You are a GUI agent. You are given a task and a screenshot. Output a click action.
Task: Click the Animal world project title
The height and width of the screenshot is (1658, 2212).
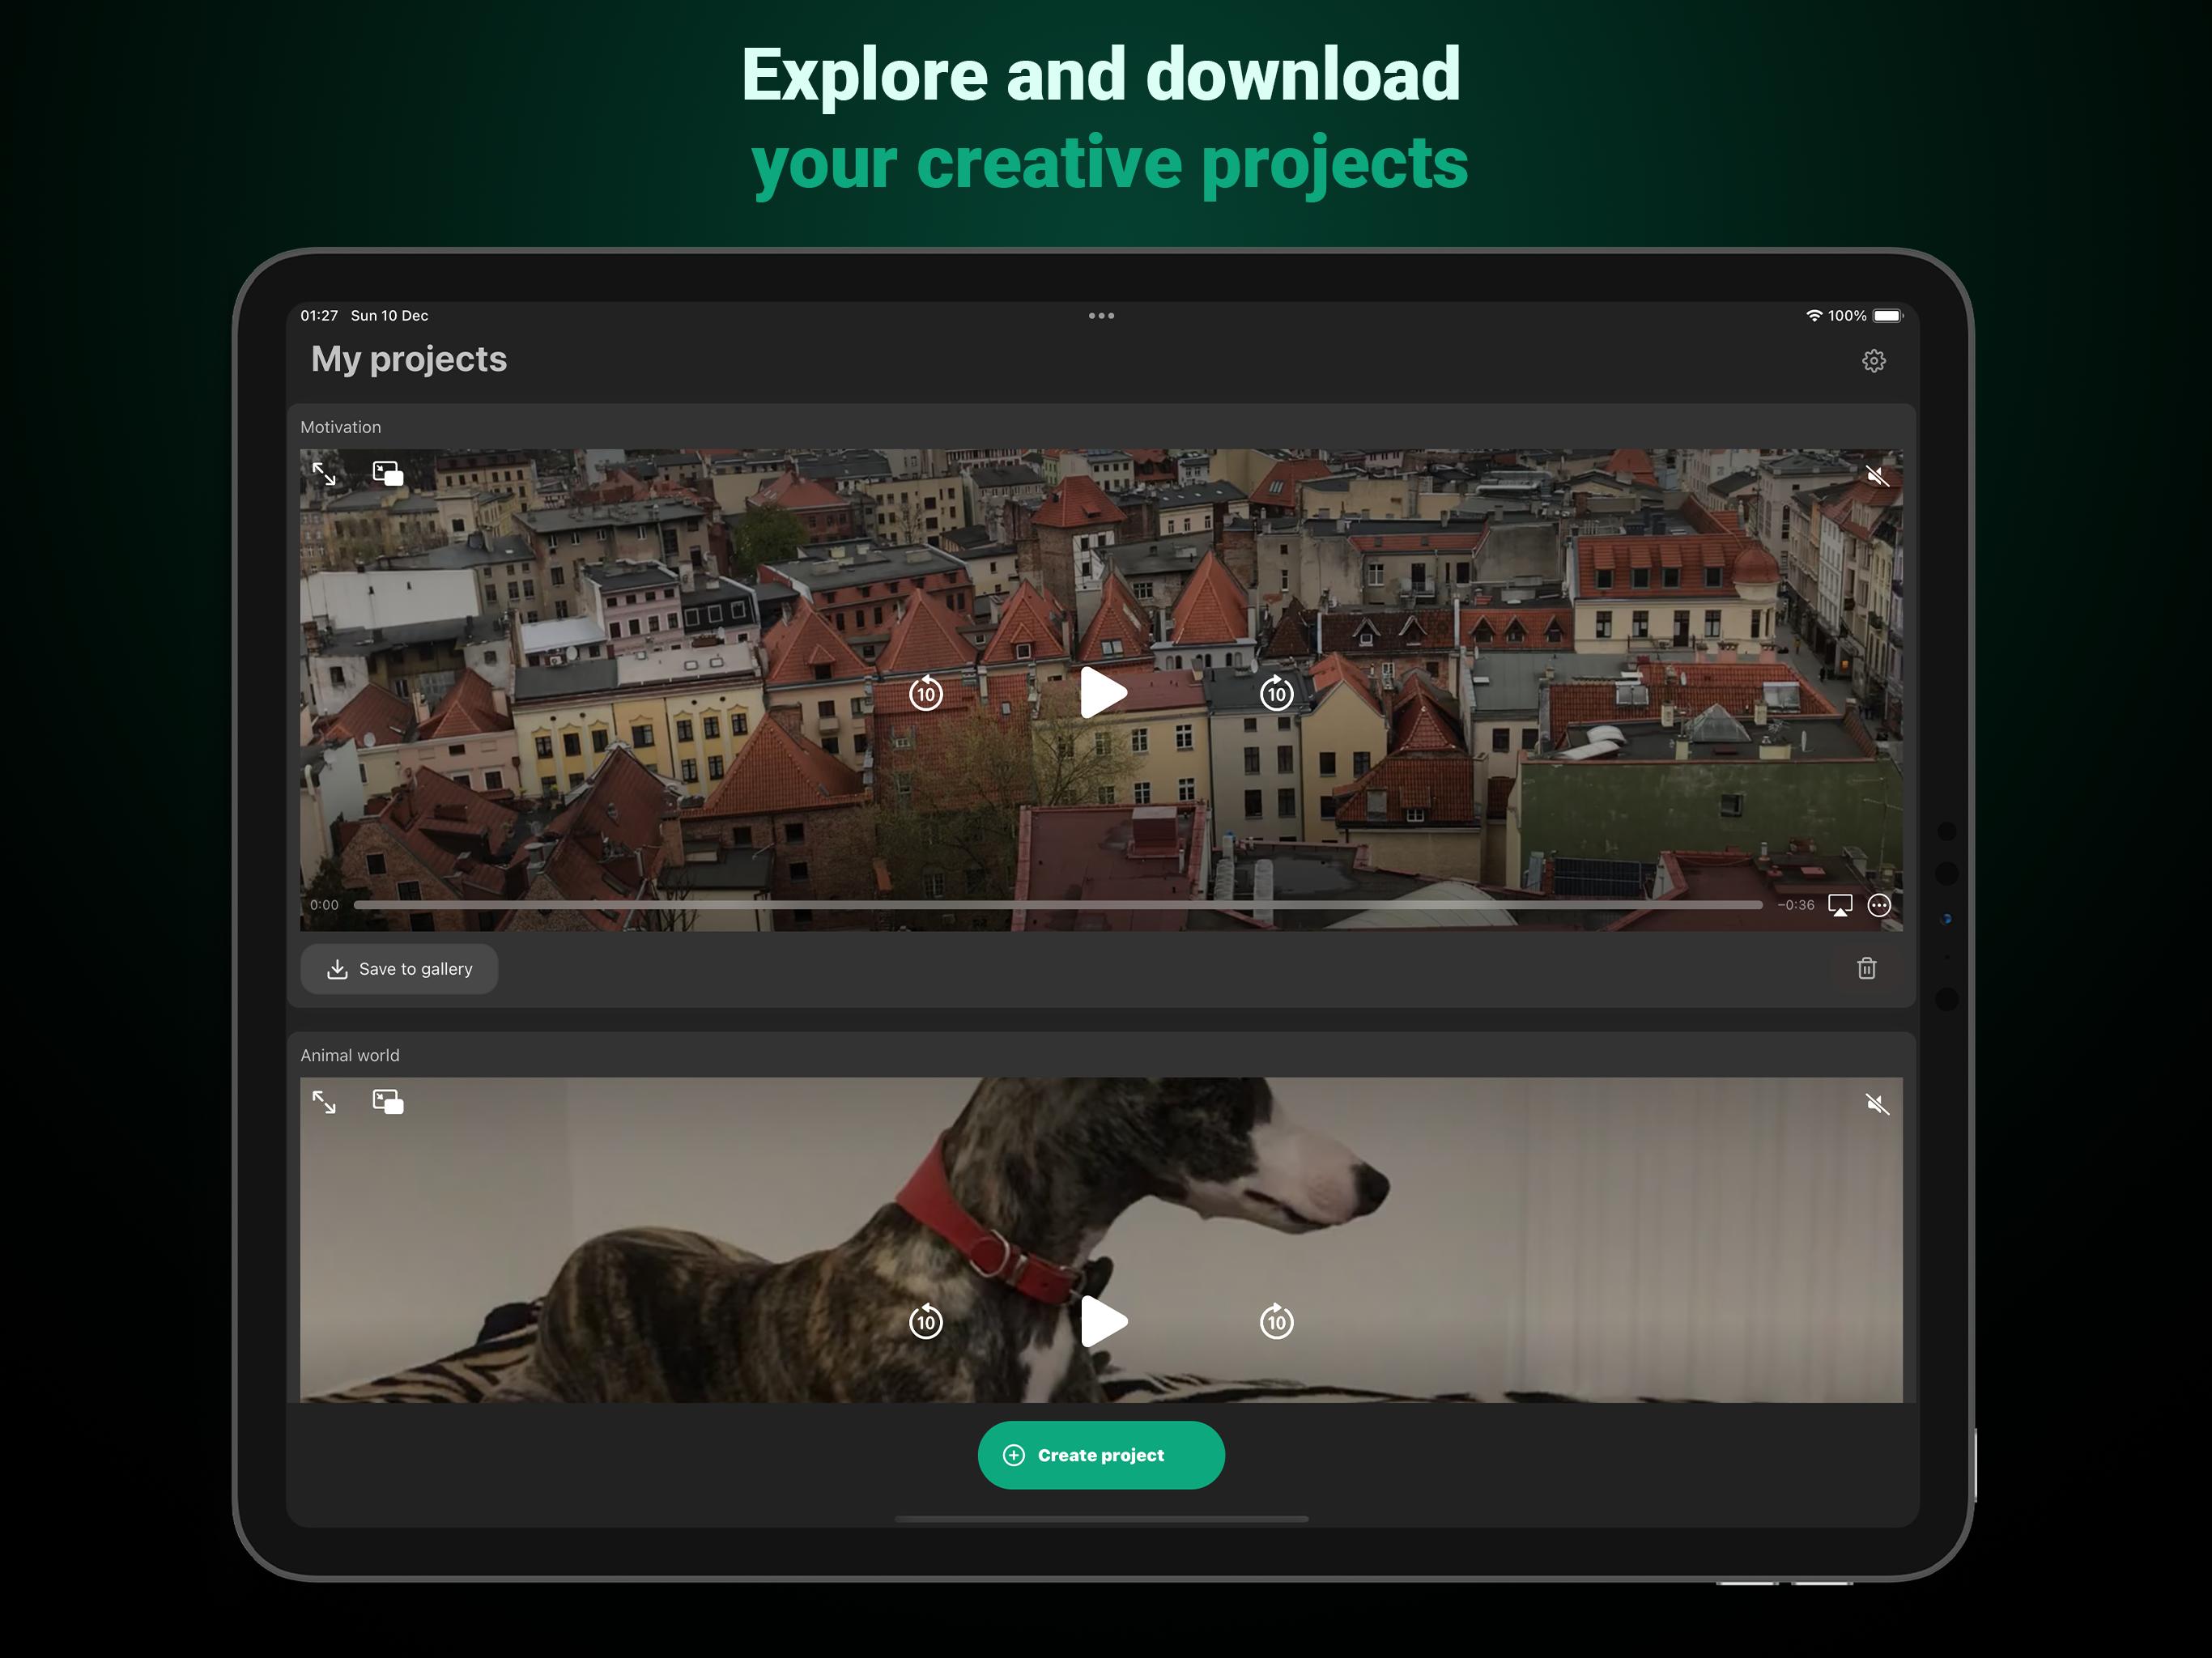point(350,1055)
